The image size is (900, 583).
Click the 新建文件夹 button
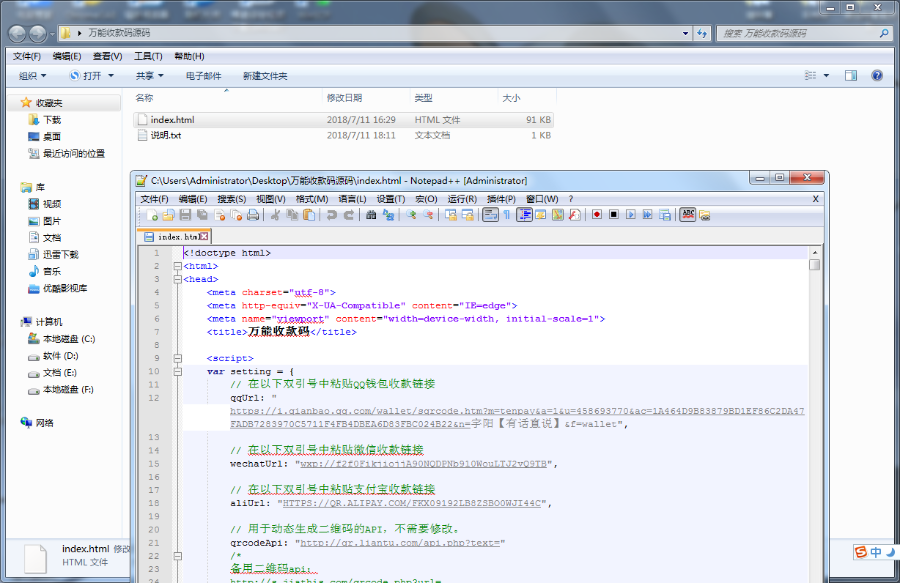coord(265,76)
